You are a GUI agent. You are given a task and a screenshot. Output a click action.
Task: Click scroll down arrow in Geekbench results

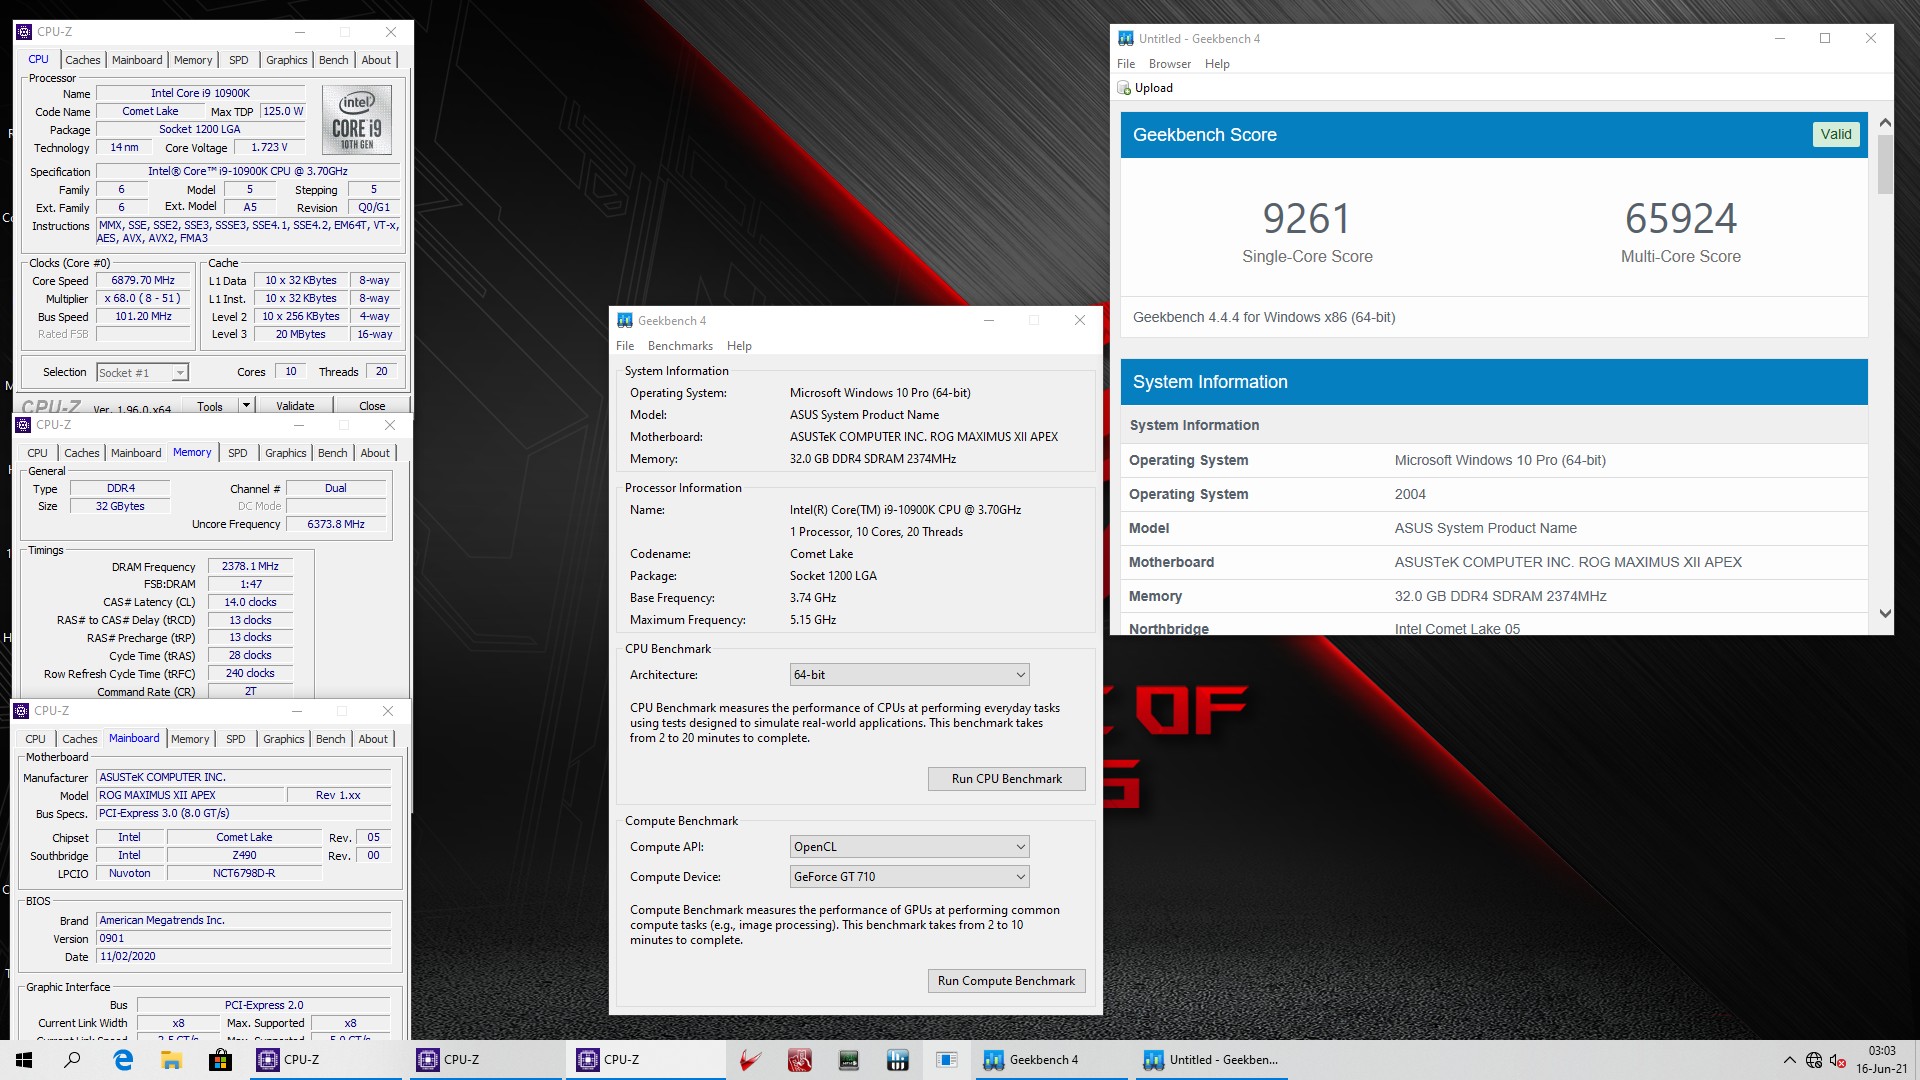[1885, 614]
